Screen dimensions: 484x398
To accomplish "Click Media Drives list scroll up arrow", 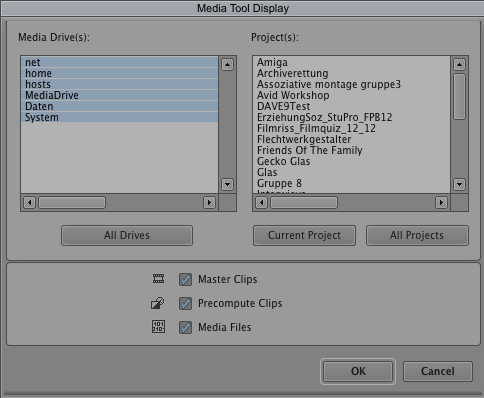I will coord(227,64).
